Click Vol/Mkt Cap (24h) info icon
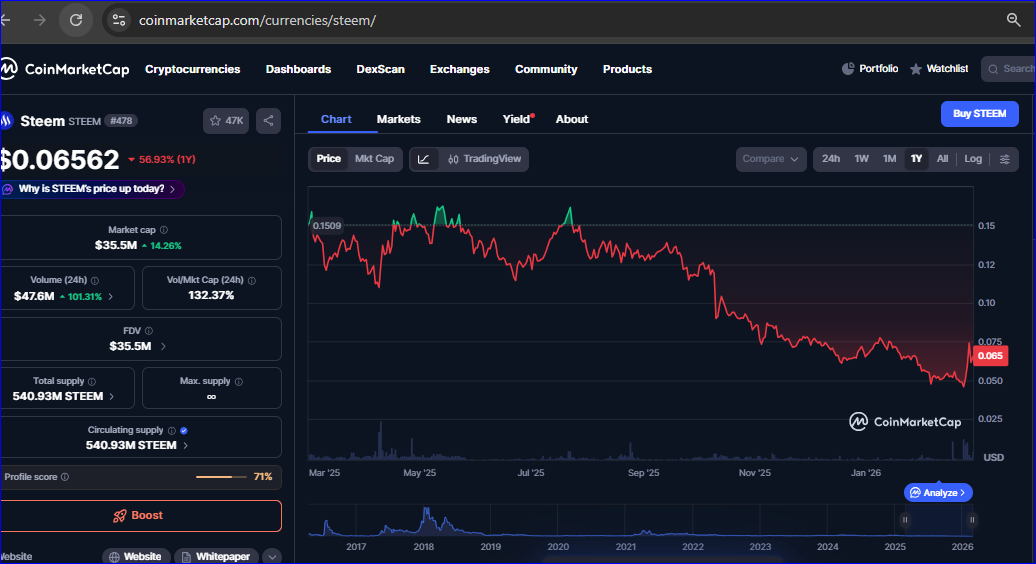 coord(252,281)
